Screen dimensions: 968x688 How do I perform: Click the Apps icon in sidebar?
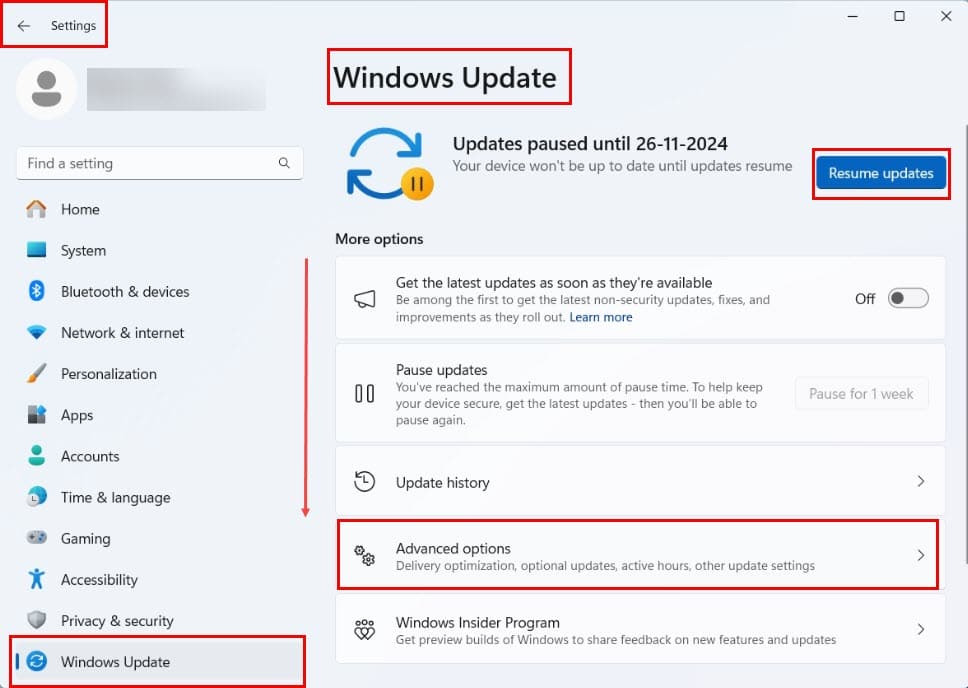pyautogui.click(x=36, y=414)
